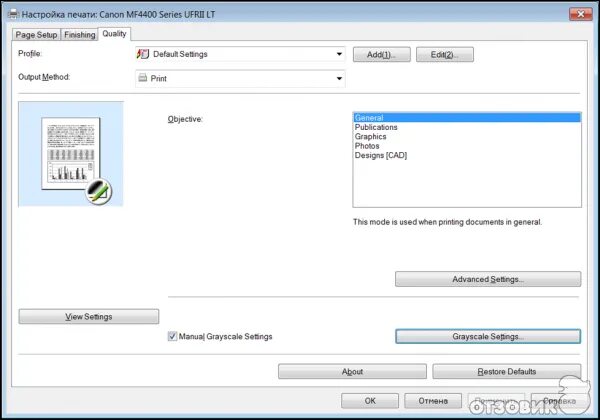Open Grayscale Settings dialog
The width and height of the screenshot is (600, 420).
(488, 337)
